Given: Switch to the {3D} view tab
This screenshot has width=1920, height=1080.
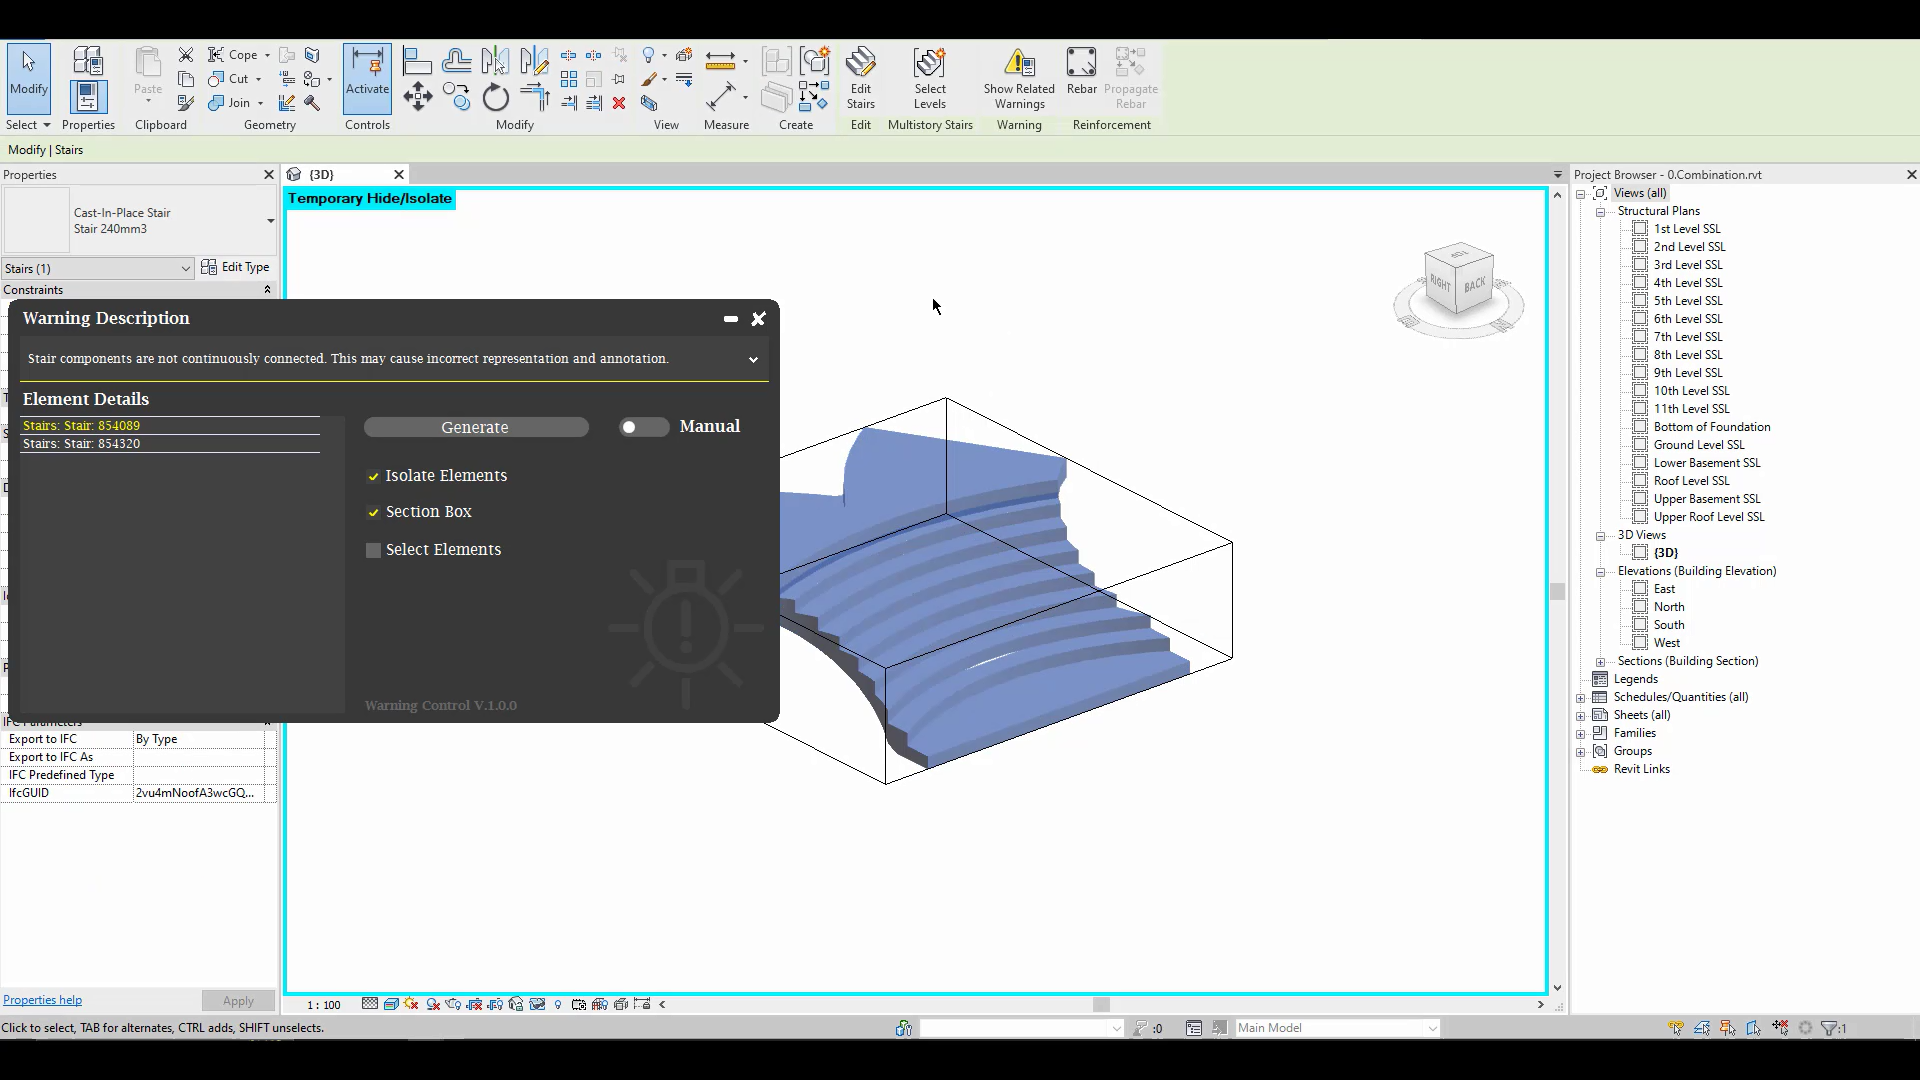Looking at the screenshot, I should (x=322, y=175).
